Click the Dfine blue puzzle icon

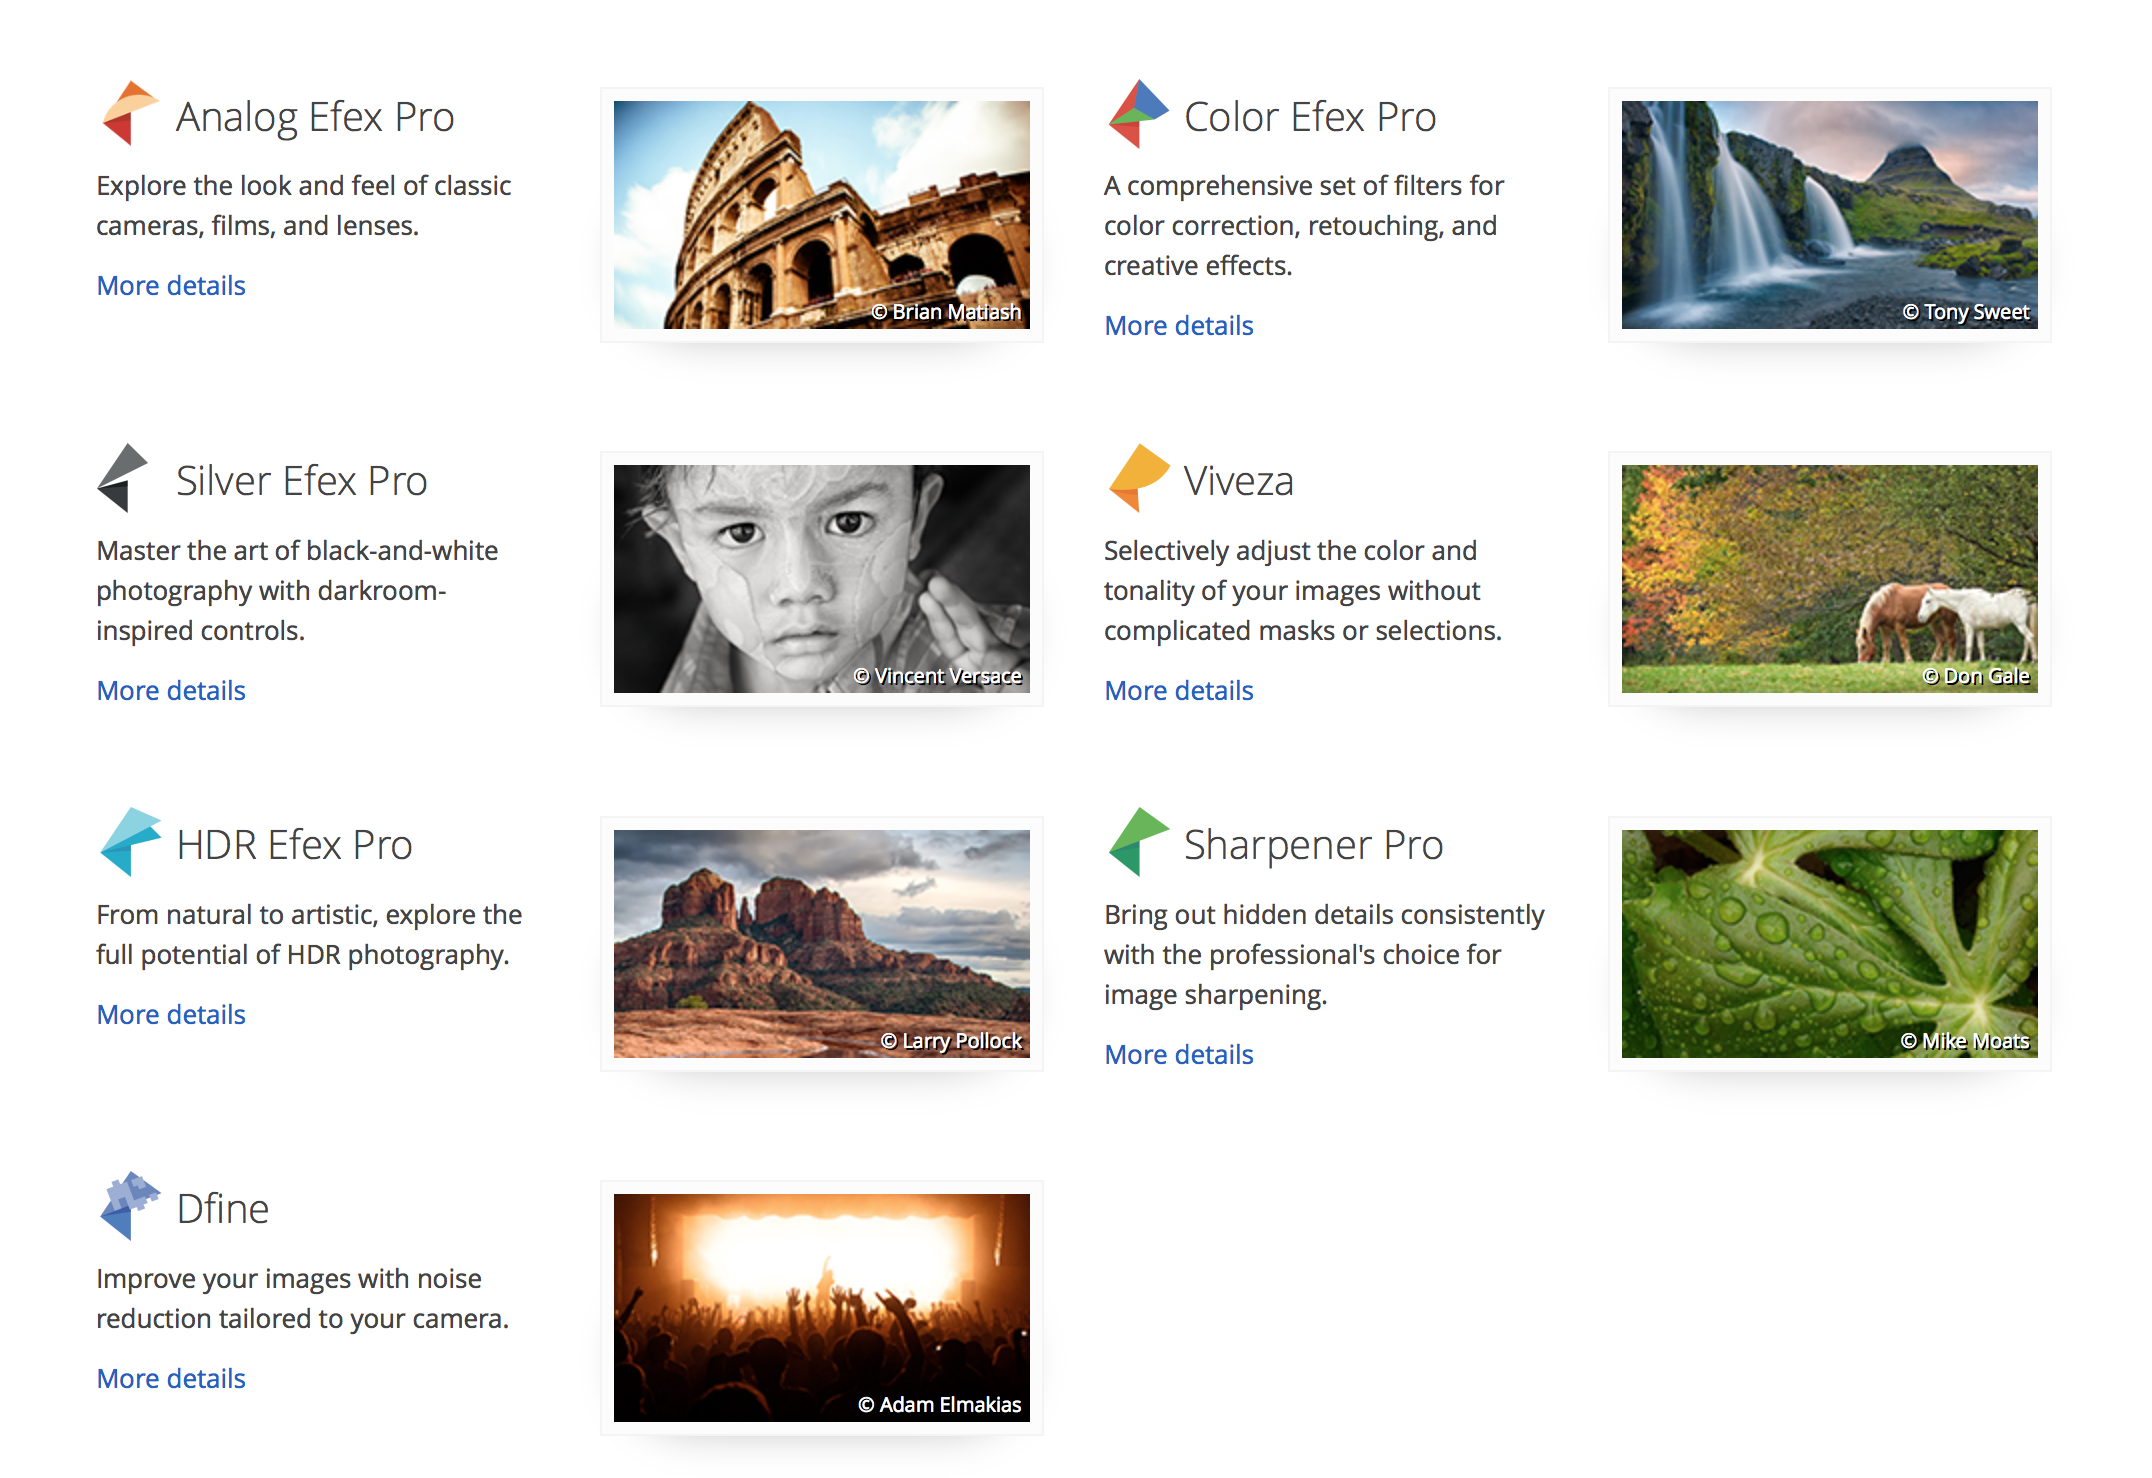[x=130, y=1206]
